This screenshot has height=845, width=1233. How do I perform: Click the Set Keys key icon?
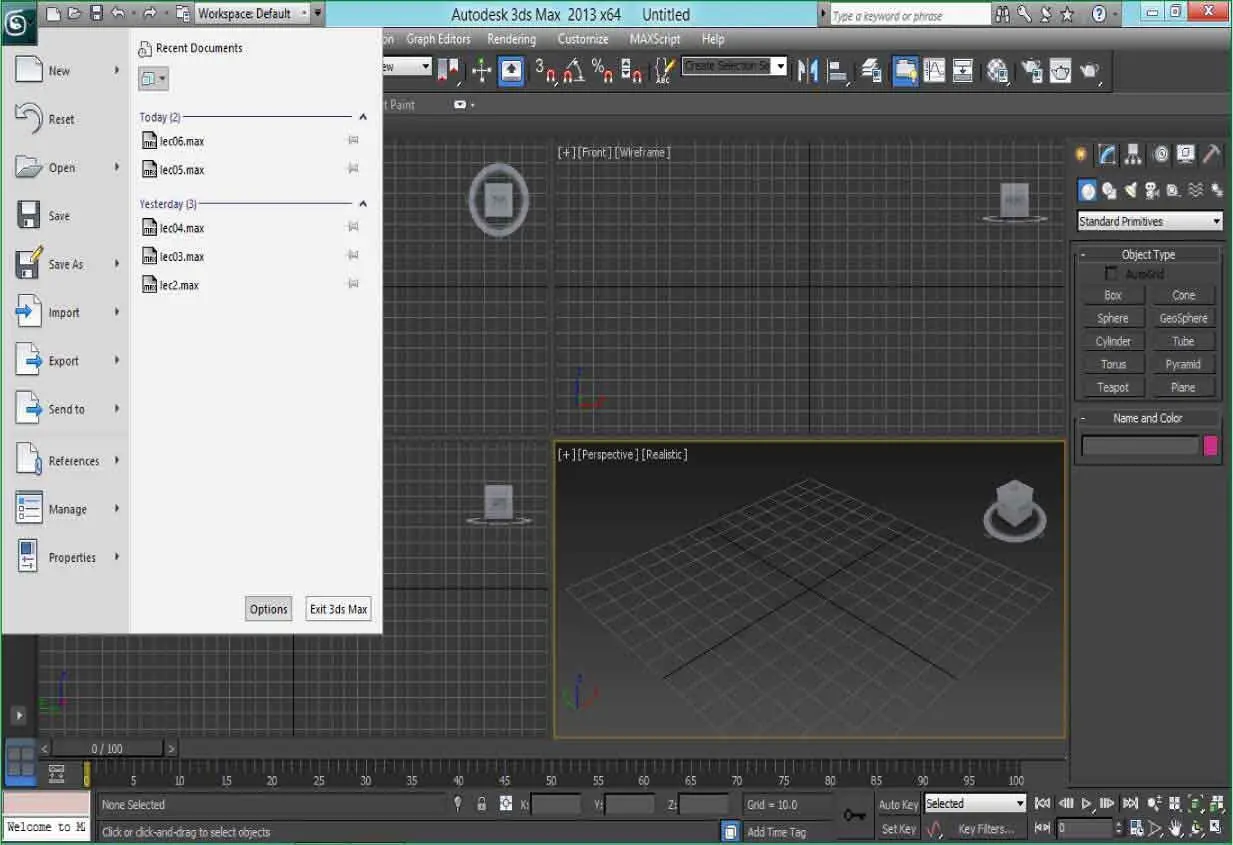[854, 815]
